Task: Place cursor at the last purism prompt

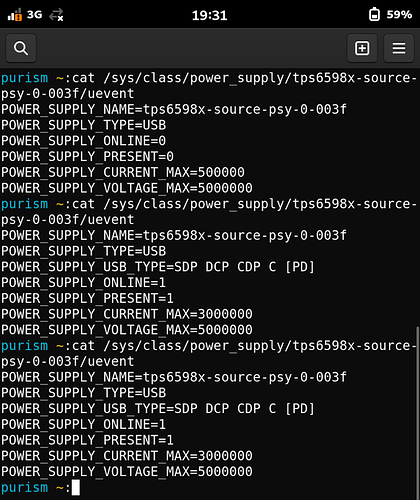Action: pos(76,488)
